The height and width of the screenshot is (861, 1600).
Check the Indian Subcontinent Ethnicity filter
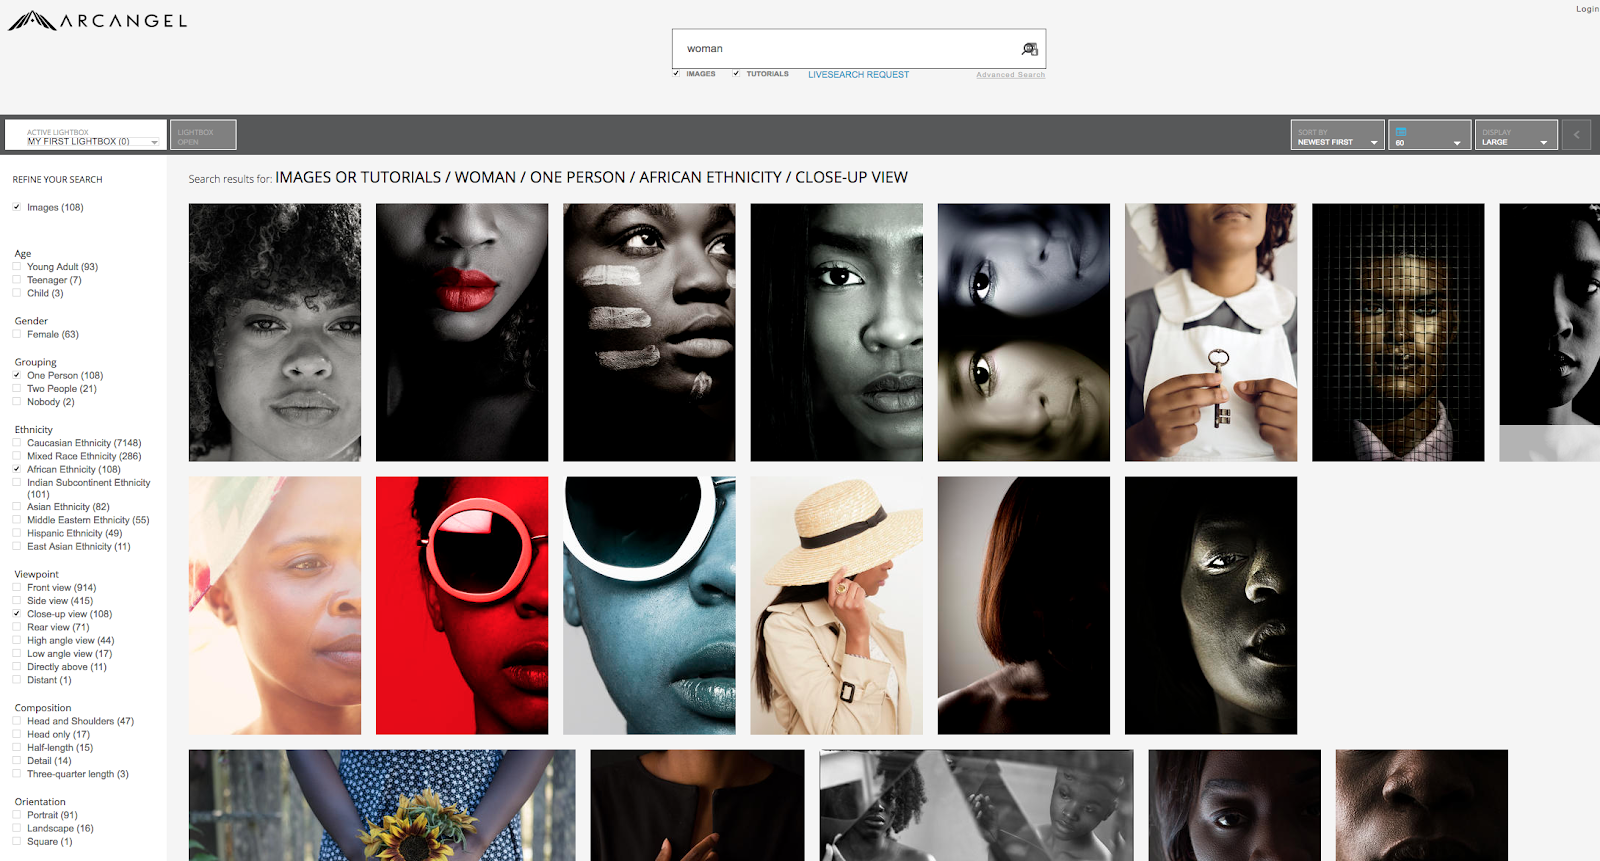17,483
